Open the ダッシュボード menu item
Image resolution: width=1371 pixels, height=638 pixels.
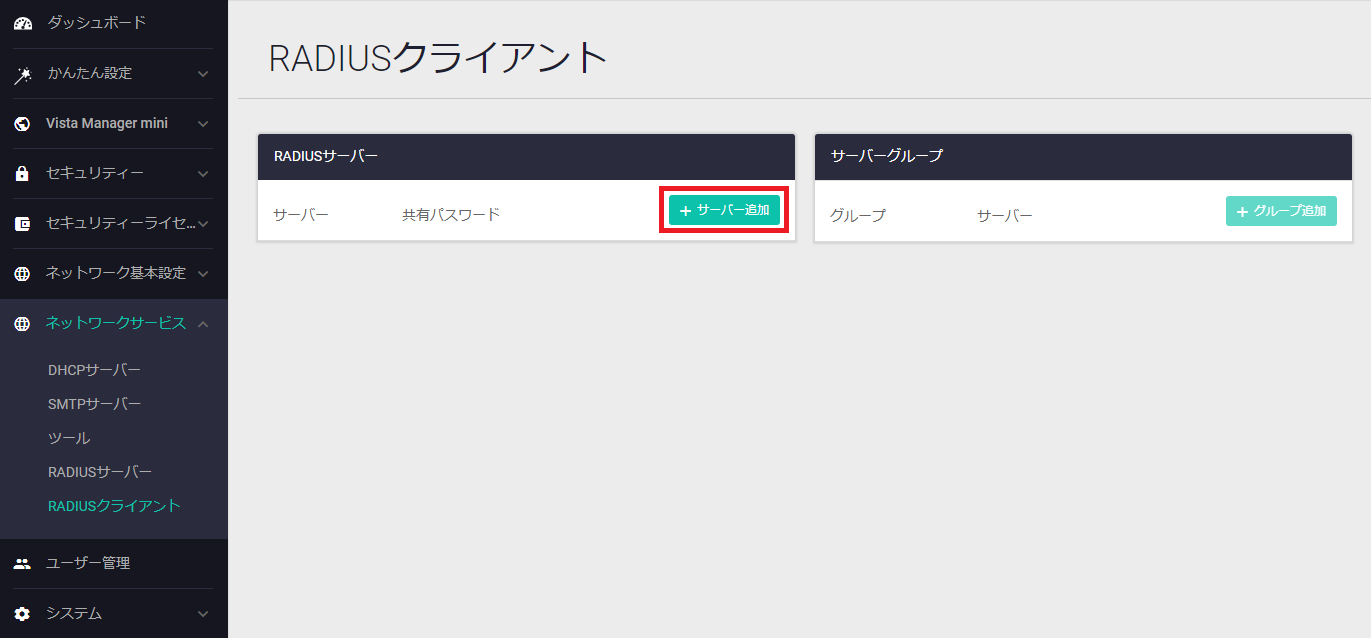pos(96,22)
